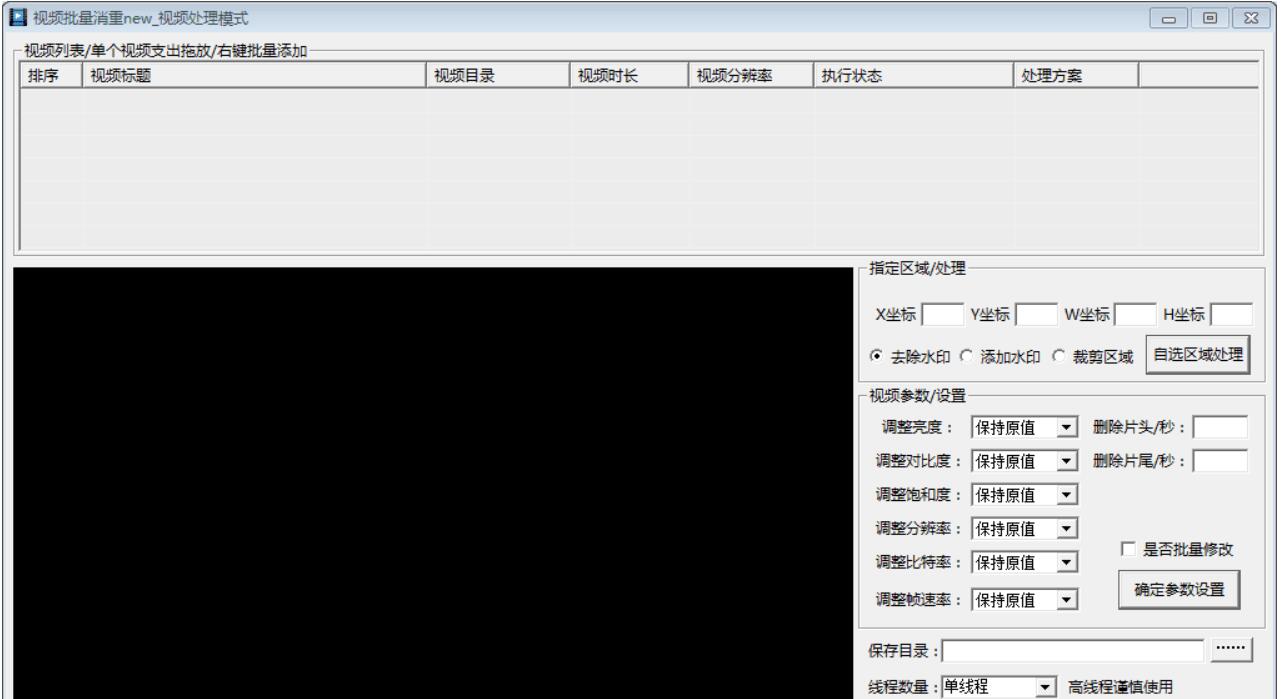The height and width of the screenshot is (699, 1282).
Task: Click the H坐标 input field
Action: click(x=1231, y=314)
